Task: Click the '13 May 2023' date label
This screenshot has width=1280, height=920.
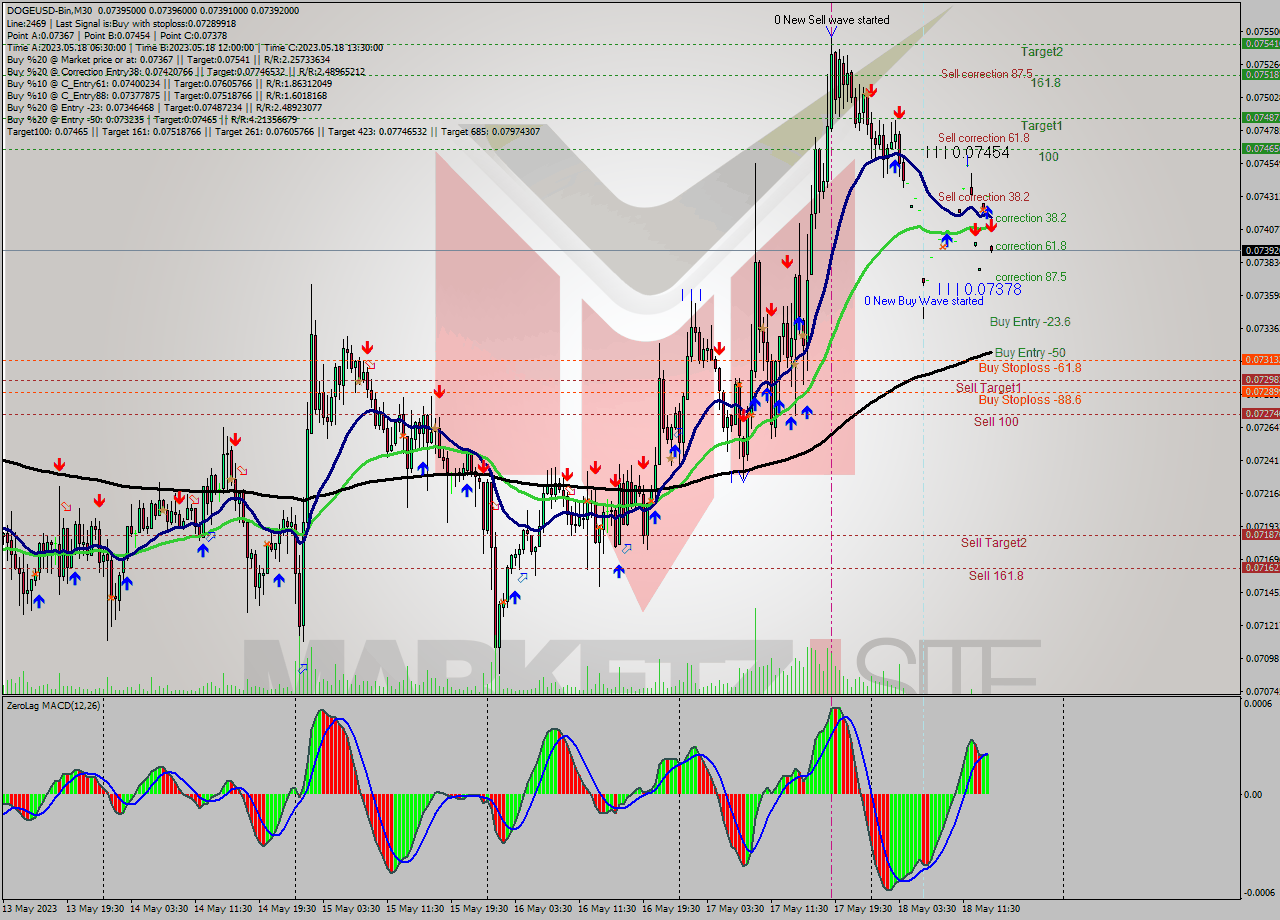Action: click(30, 909)
